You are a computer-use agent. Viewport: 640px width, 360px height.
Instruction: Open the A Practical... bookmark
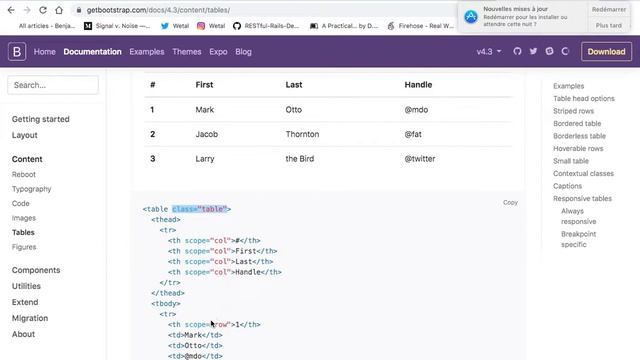tap(344, 26)
